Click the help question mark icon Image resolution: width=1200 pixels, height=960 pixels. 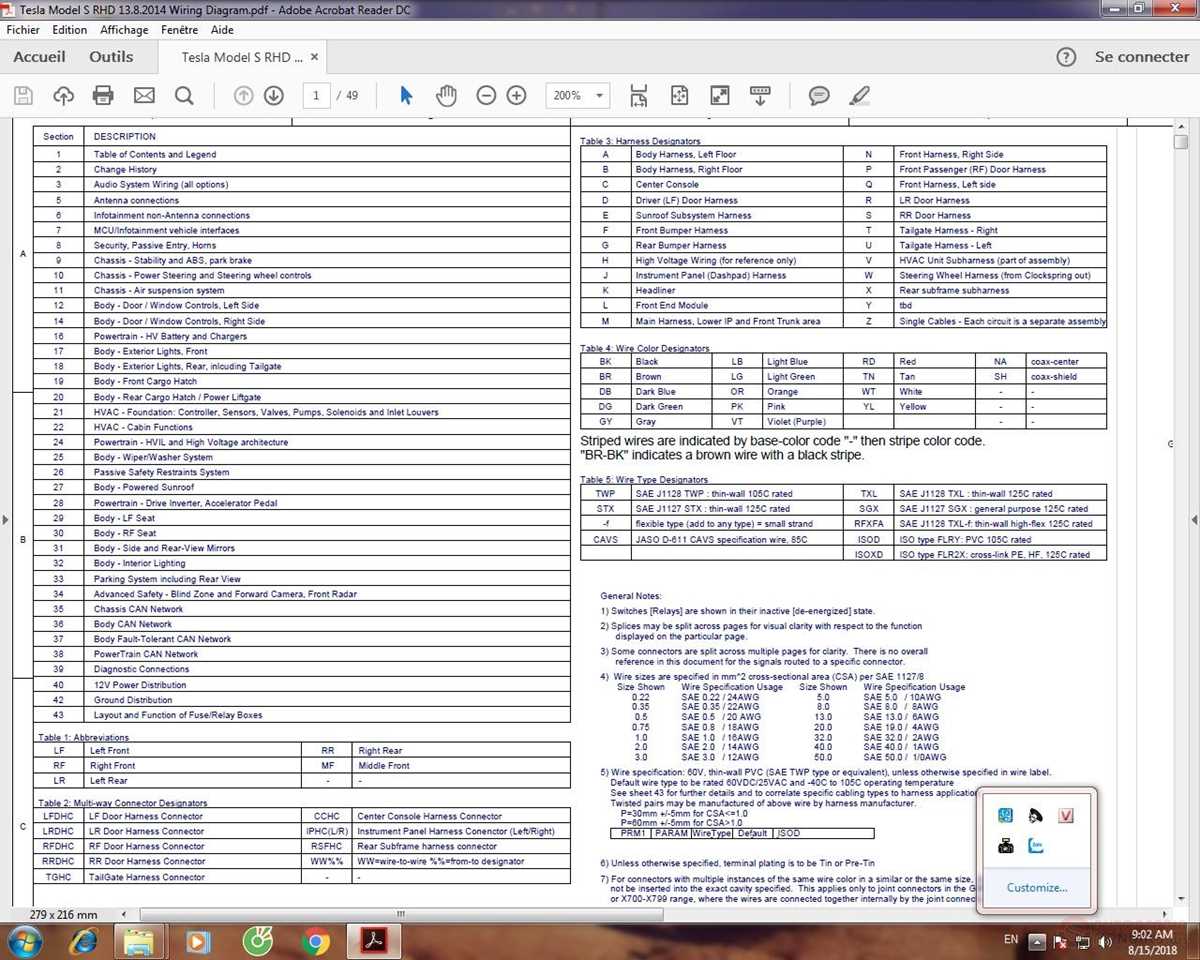(1067, 57)
